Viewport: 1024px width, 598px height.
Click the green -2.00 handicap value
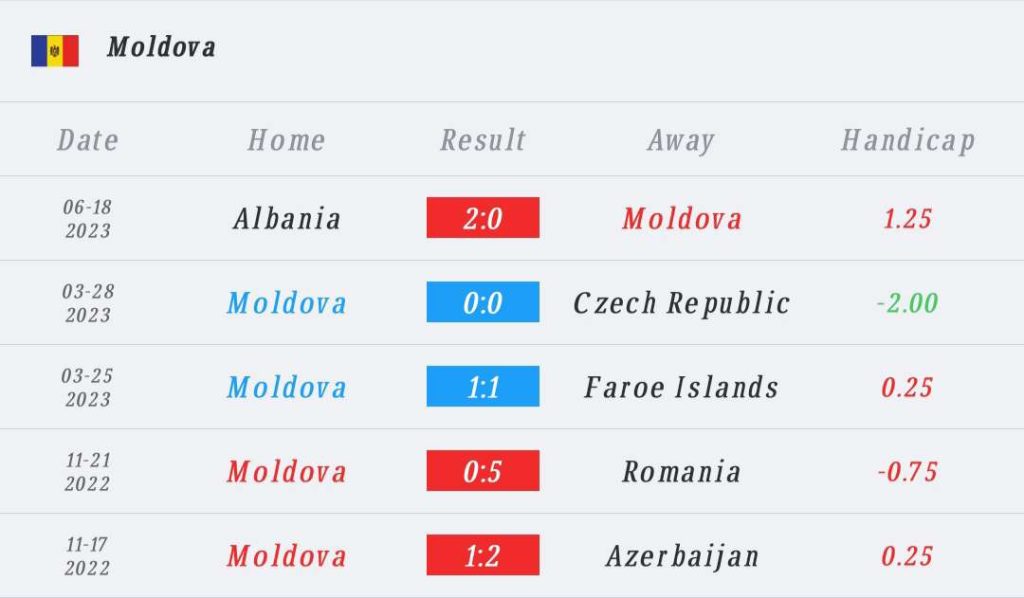point(908,303)
